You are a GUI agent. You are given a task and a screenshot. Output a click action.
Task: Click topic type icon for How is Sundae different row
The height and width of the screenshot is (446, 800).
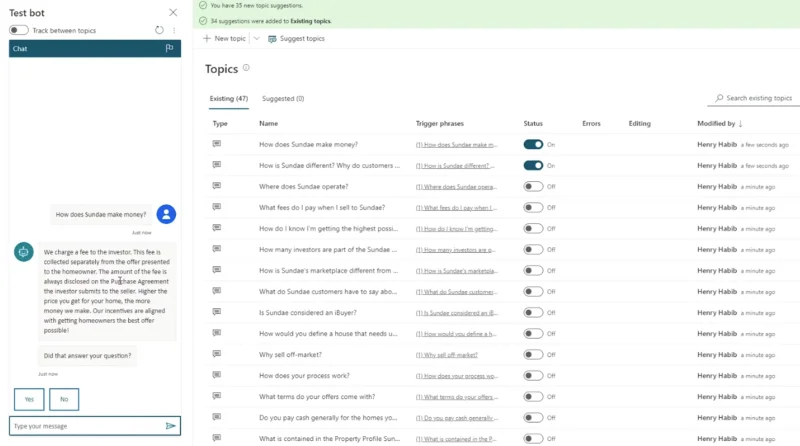click(217, 165)
